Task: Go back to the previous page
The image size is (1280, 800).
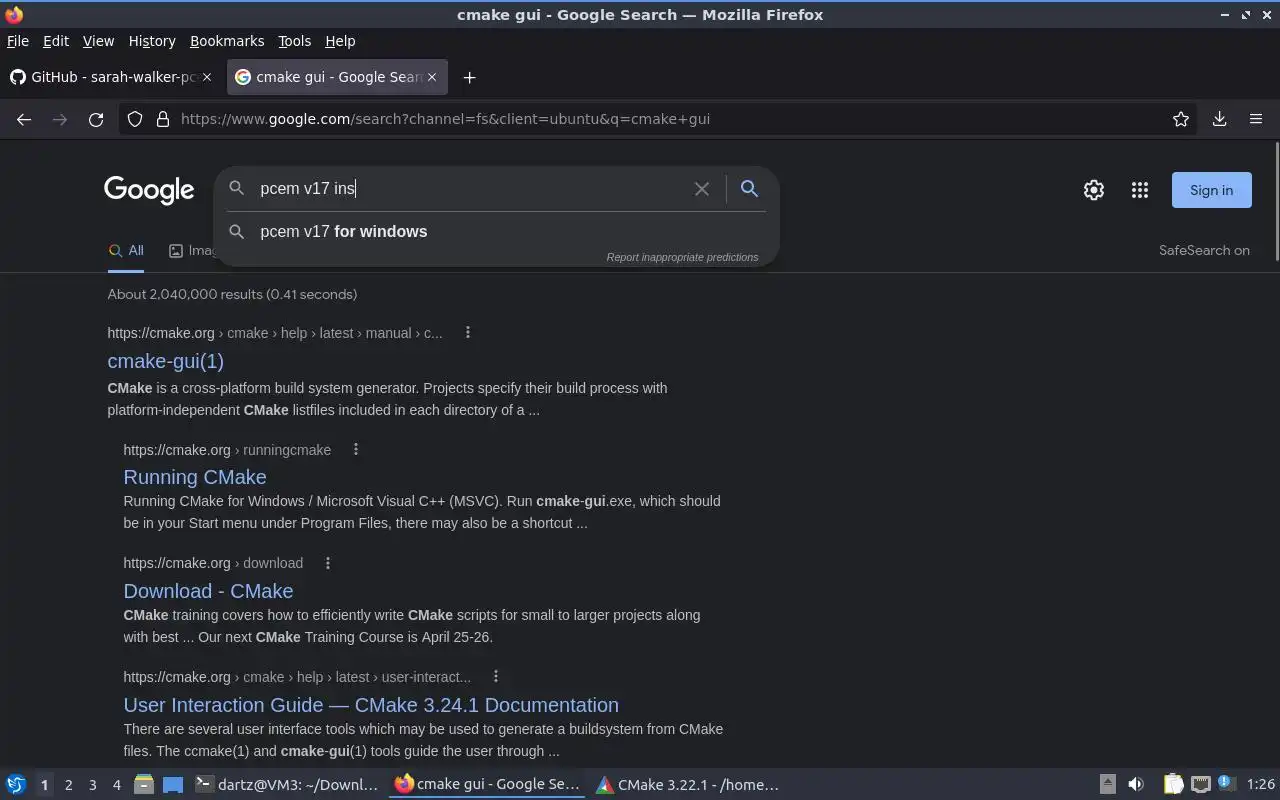Action: (24, 119)
